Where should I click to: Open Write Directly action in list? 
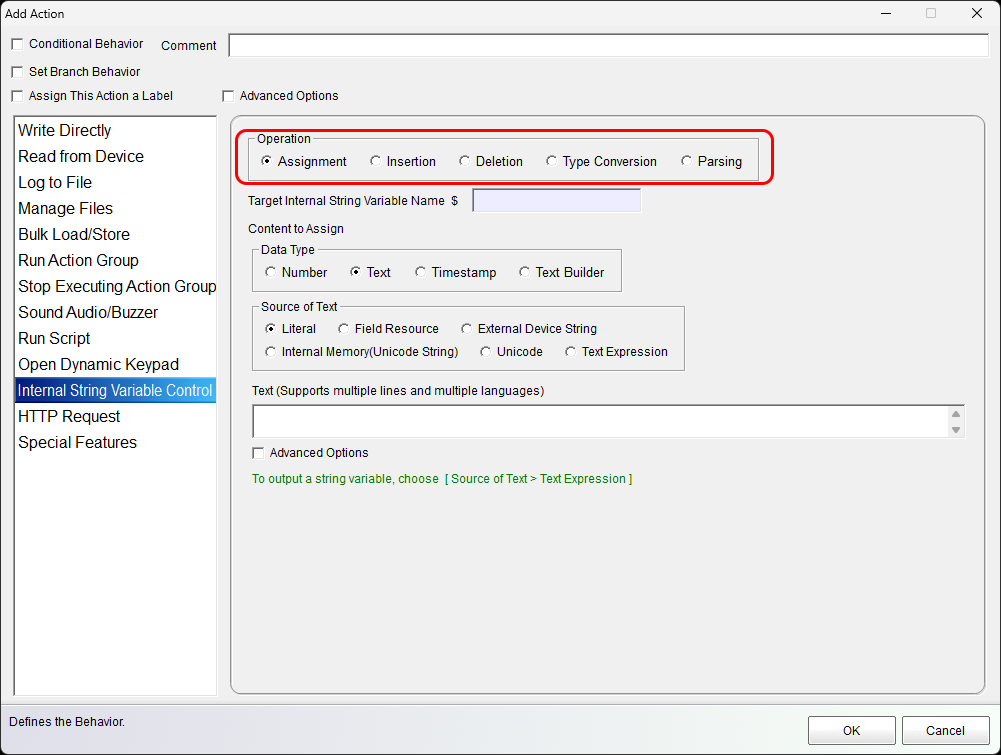point(65,131)
